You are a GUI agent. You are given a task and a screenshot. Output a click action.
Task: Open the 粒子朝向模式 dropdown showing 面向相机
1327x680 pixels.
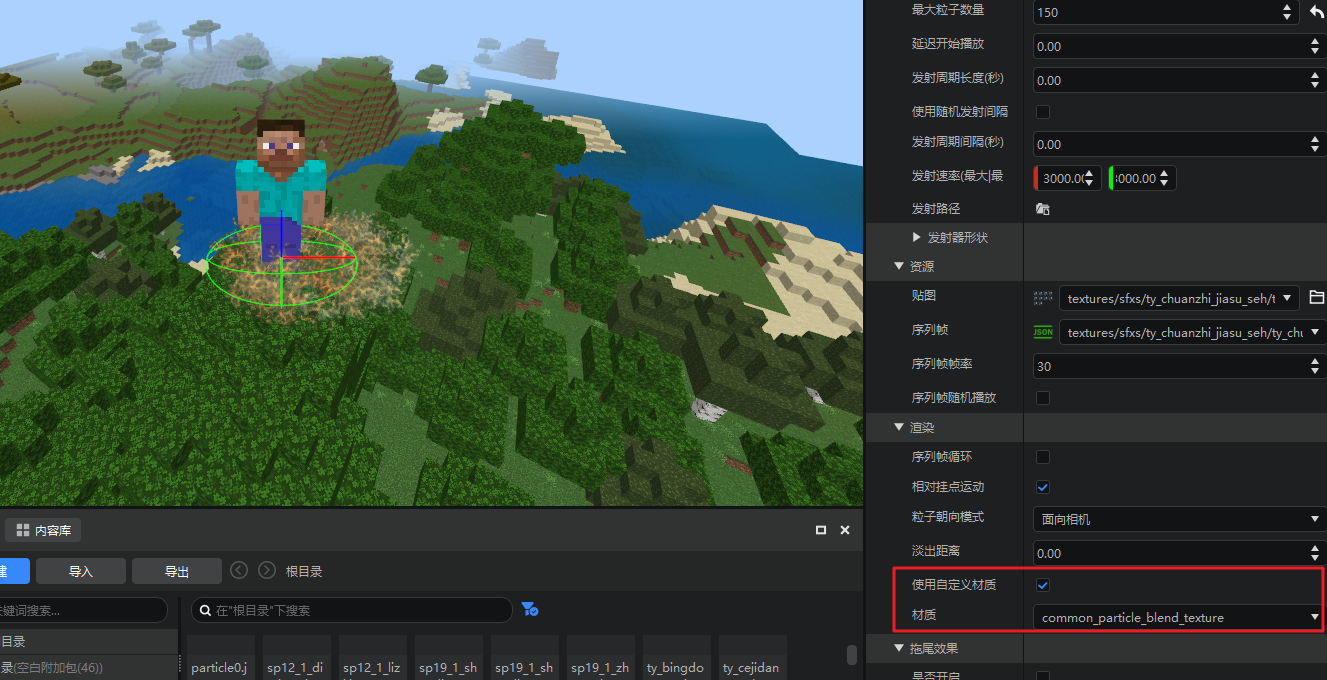click(1179, 519)
